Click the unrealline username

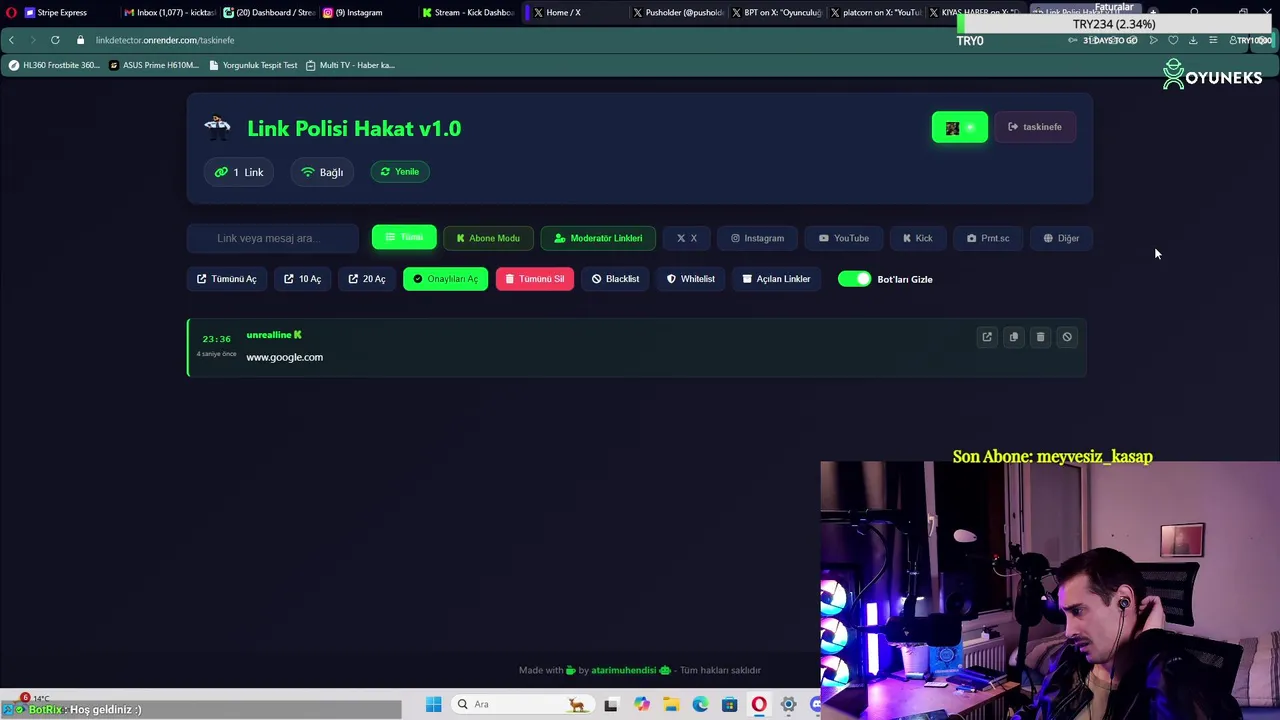click(268, 335)
